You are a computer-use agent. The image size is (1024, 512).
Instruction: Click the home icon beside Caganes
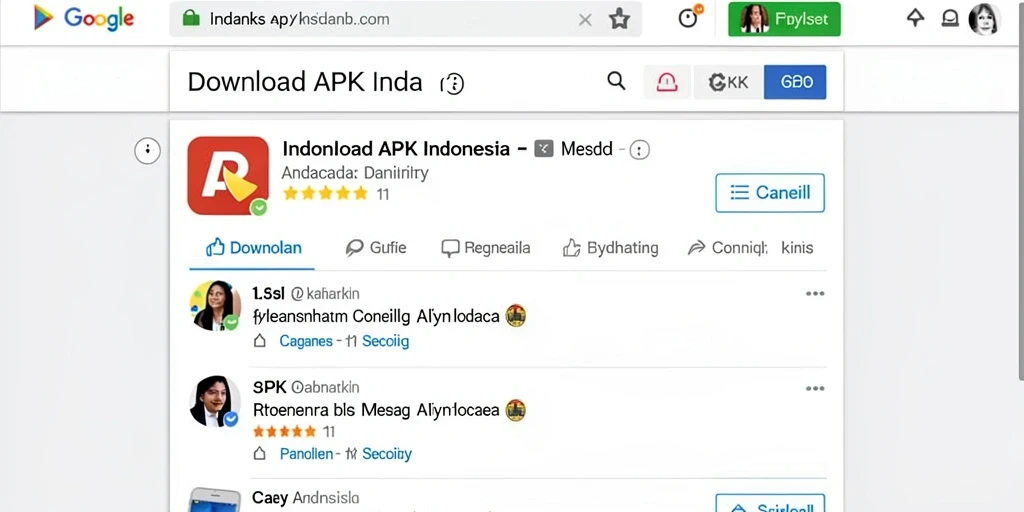point(259,341)
